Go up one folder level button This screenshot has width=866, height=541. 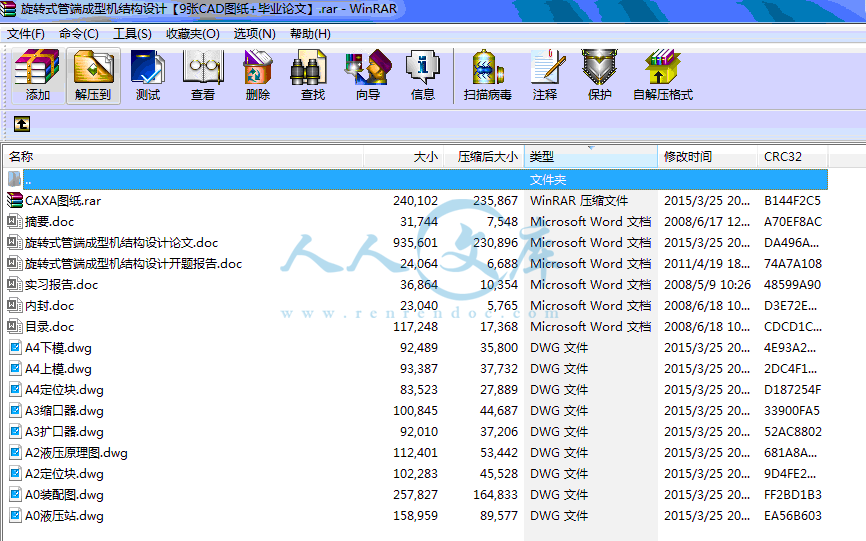coord(22,124)
